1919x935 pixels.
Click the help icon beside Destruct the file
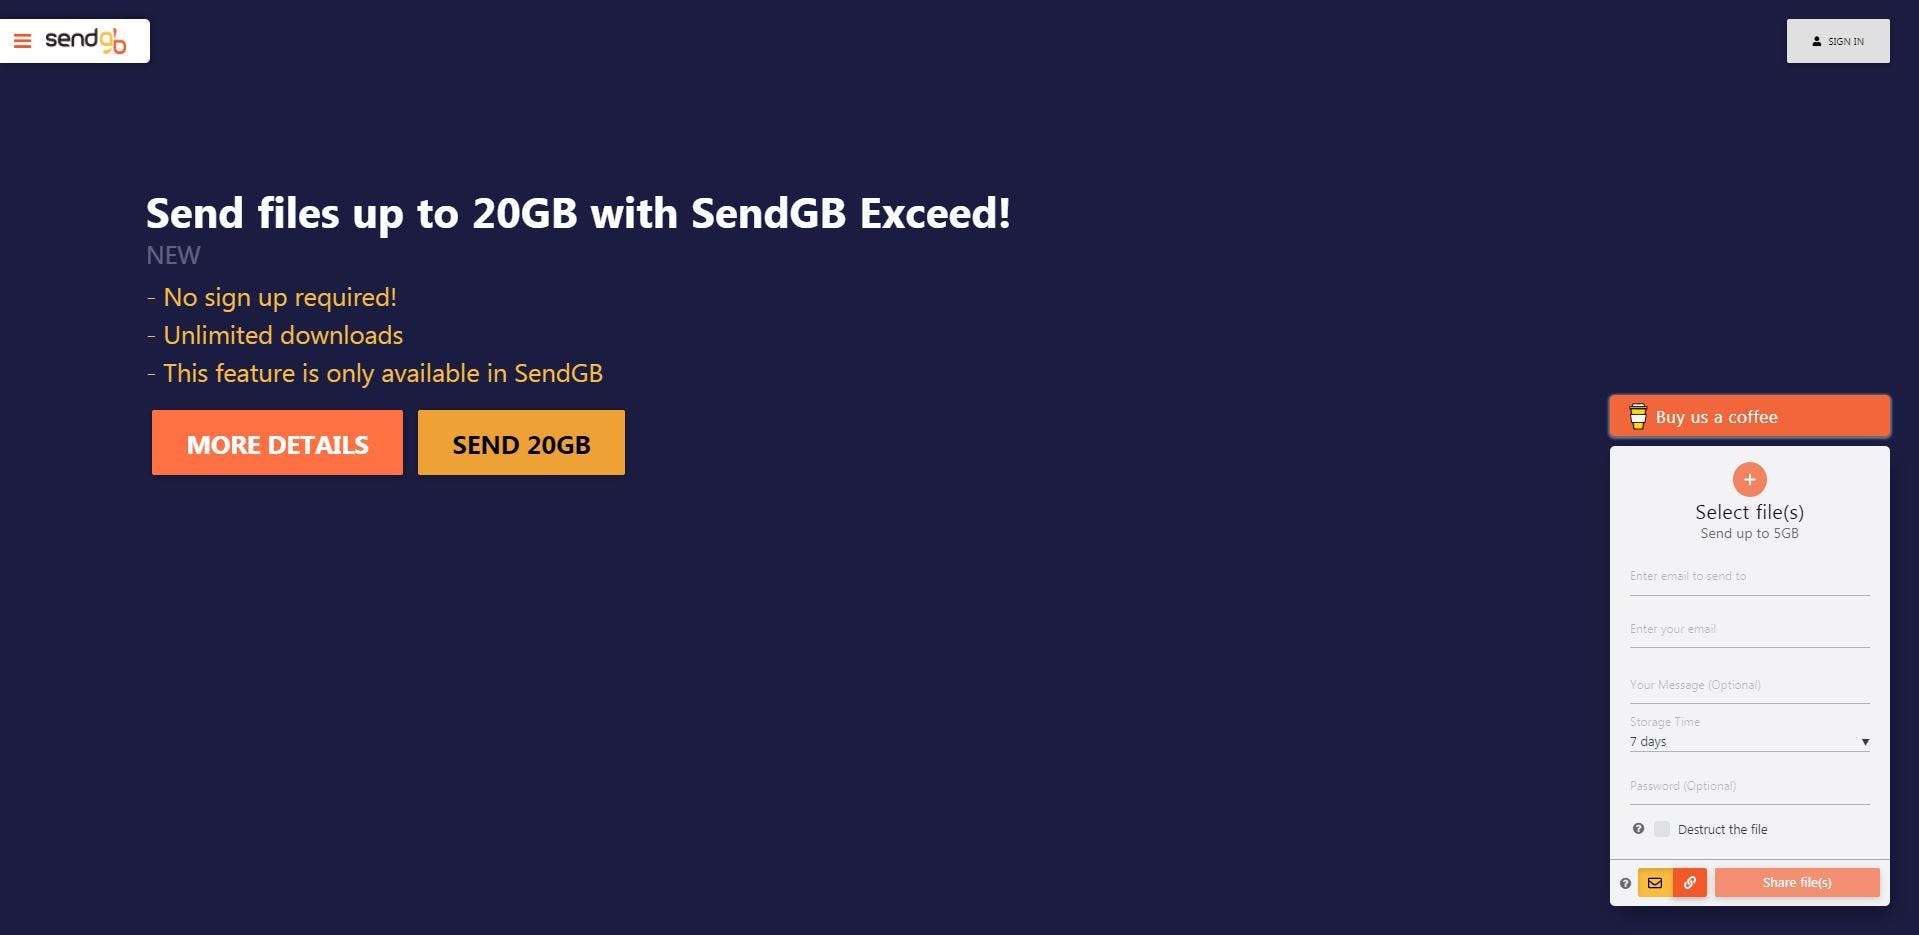pos(1638,829)
